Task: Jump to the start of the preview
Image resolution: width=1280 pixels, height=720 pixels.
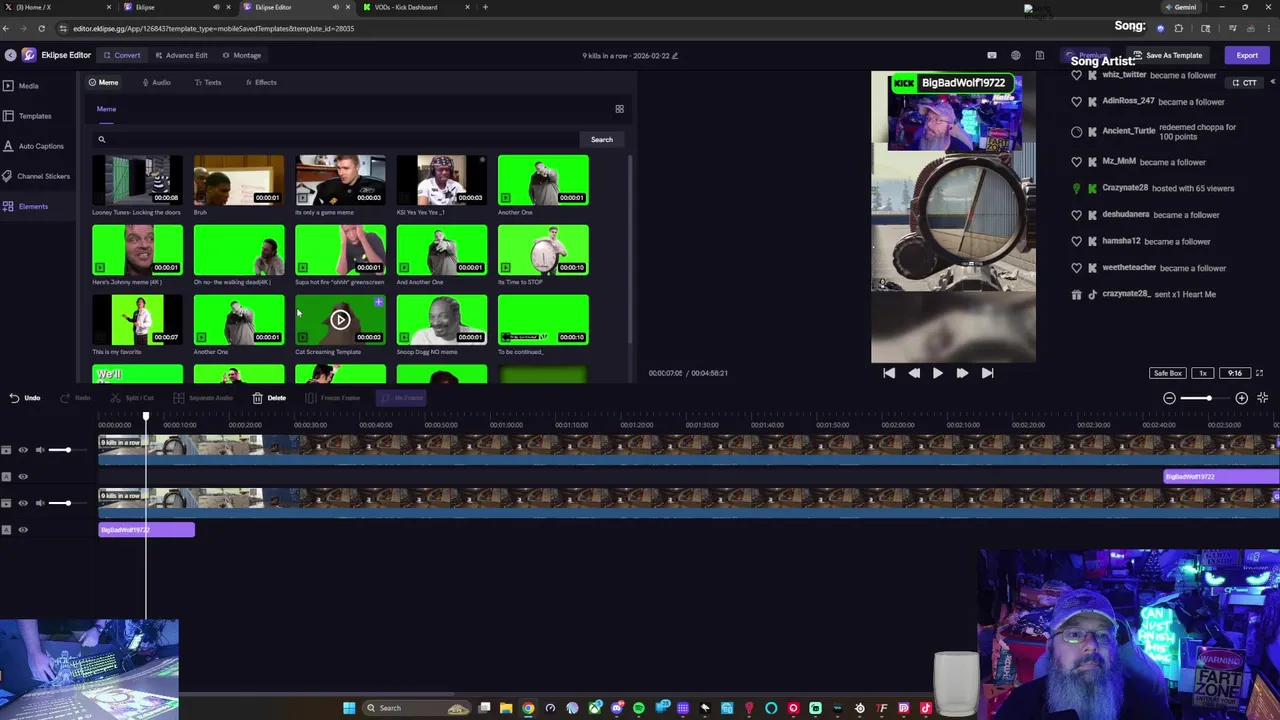Action: tap(889, 373)
